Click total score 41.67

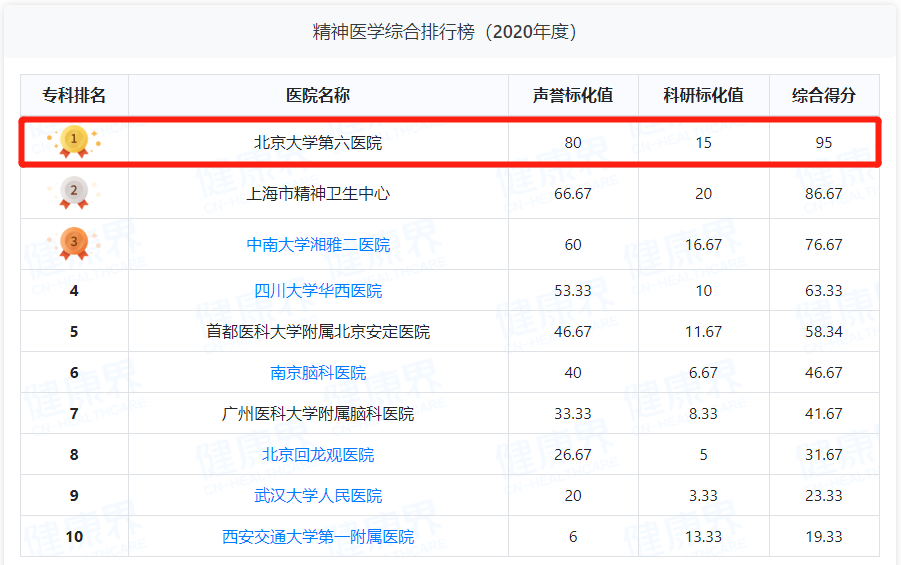pyautogui.click(x=824, y=414)
